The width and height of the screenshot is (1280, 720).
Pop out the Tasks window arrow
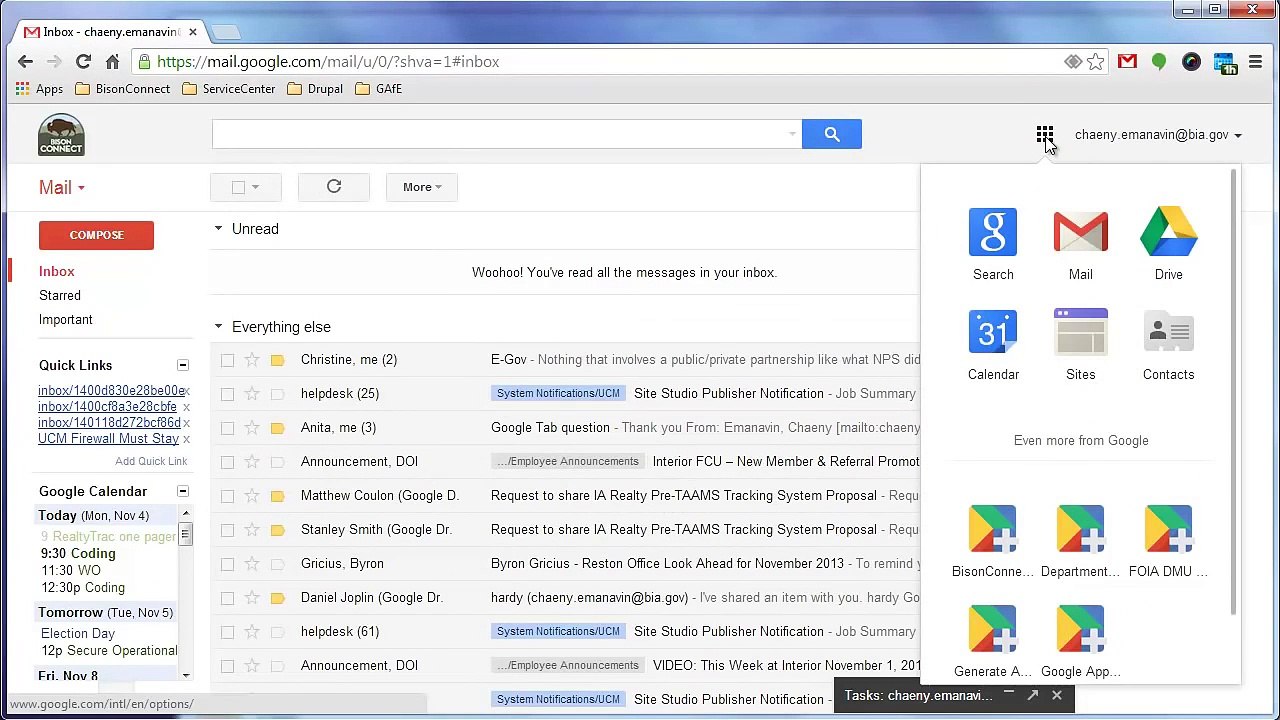tap(1033, 695)
